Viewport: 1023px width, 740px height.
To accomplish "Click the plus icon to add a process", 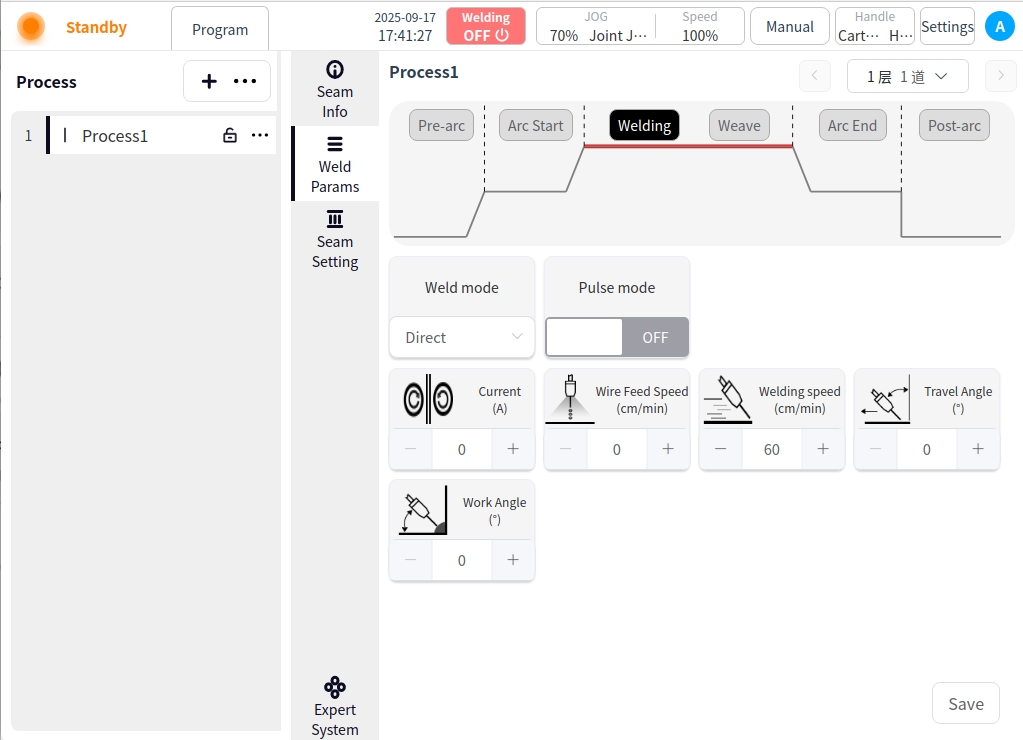I will point(209,82).
